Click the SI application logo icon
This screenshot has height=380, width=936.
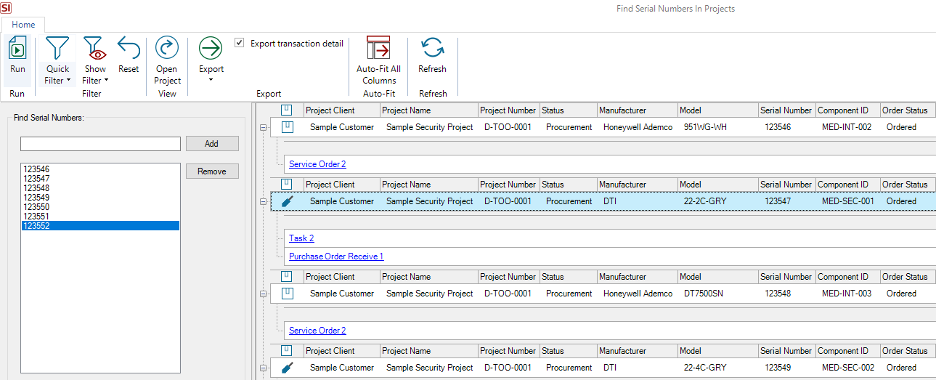pyautogui.click(x=6, y=8)
